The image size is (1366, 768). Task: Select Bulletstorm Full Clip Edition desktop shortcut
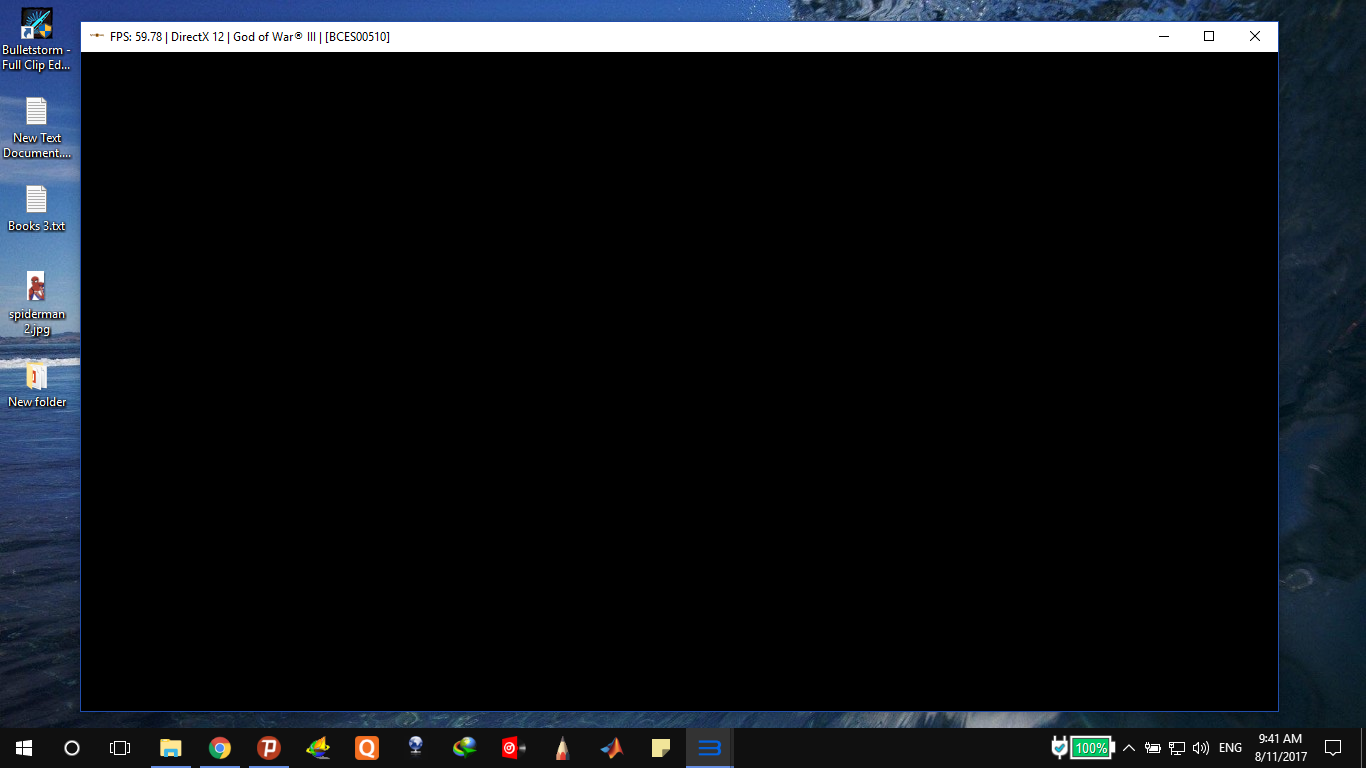pos(37,40)
